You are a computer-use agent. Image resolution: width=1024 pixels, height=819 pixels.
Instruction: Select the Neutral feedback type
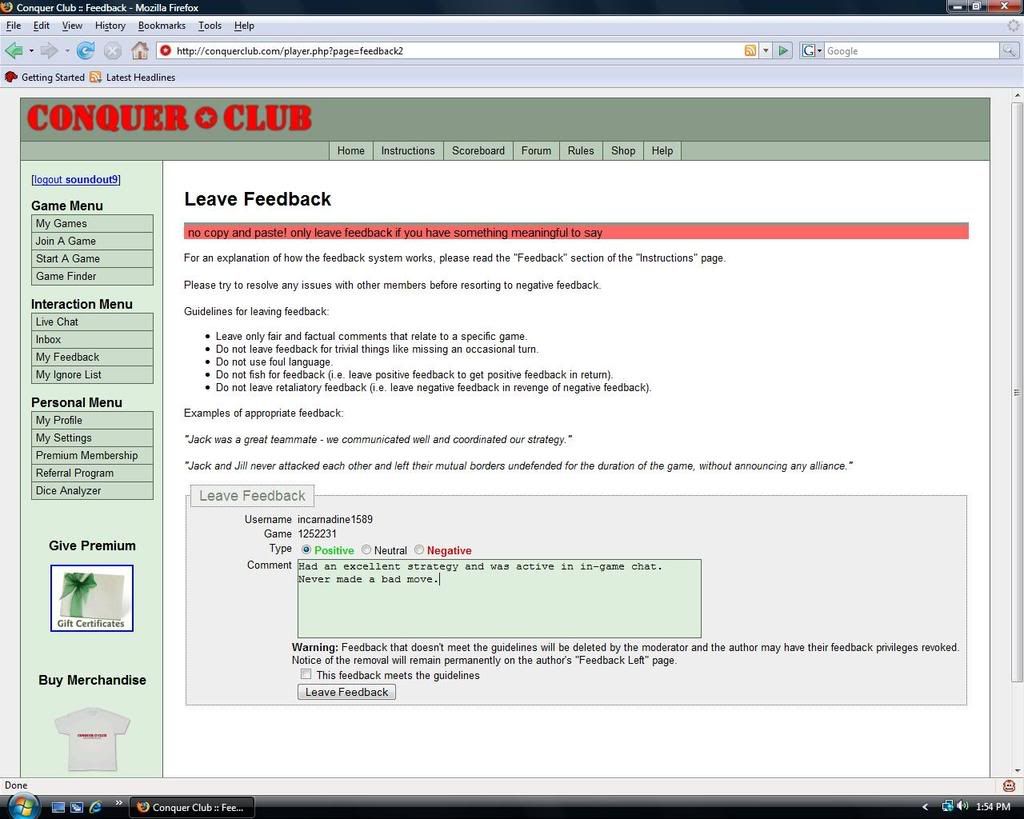pos(366,550)
